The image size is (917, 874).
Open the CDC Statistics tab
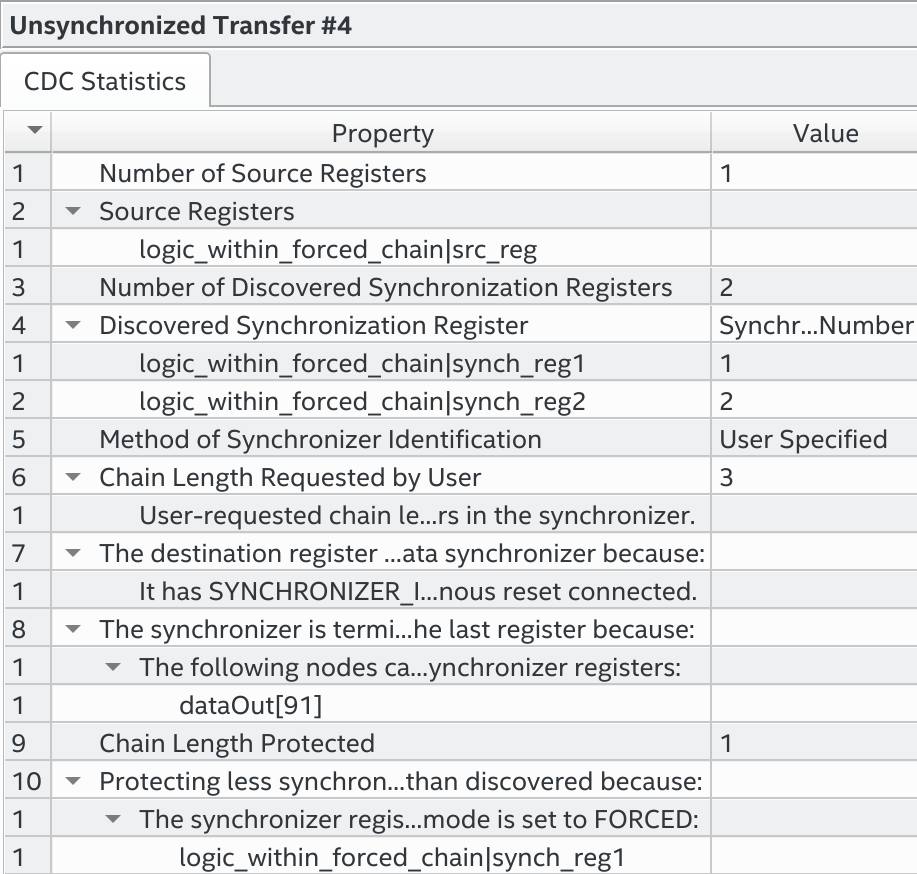tap(105, 81)
